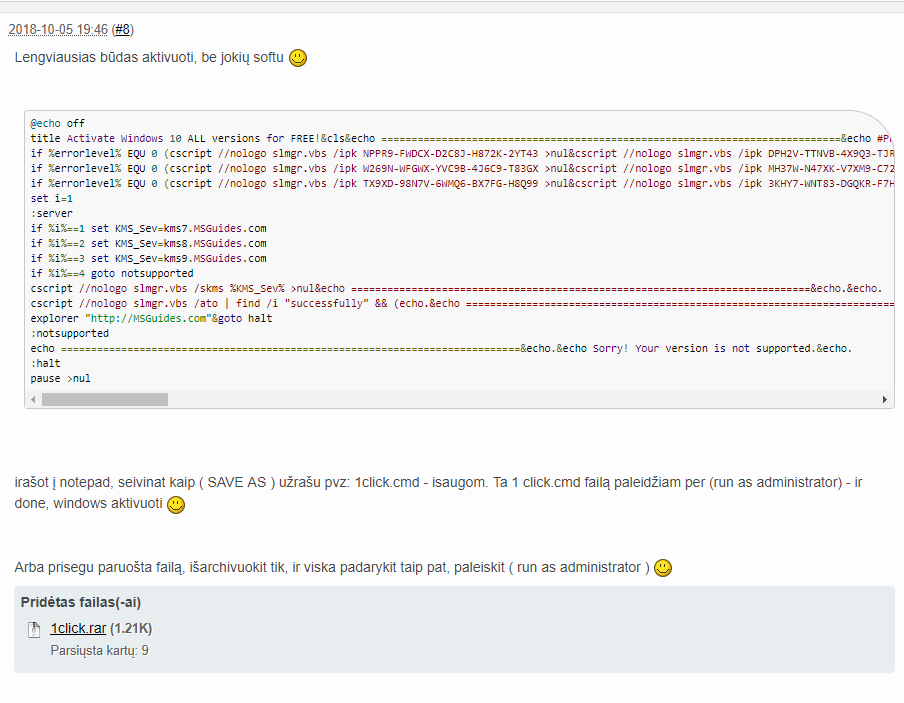Click the 'Pridėtas failas(-ai)' heading
The width and height of the screenshot is (904, 703).
tap(81, 602)
